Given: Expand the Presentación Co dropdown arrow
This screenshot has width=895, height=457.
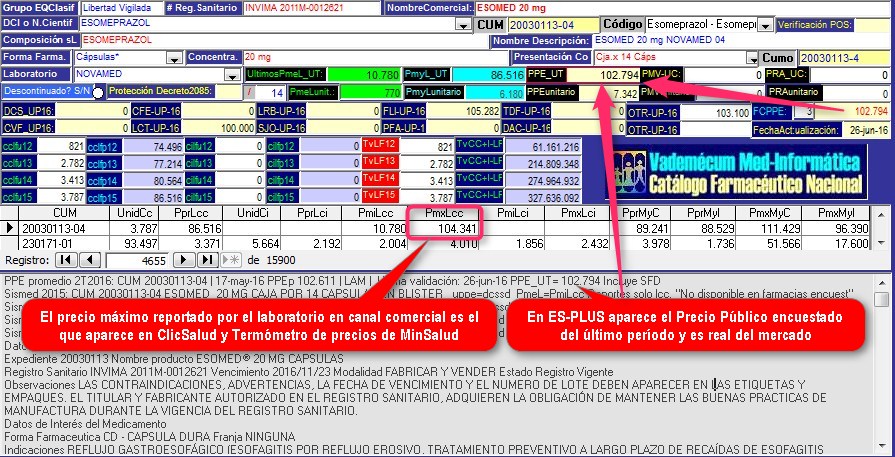Looking at the screenshot, I should [x=751, y=58].
